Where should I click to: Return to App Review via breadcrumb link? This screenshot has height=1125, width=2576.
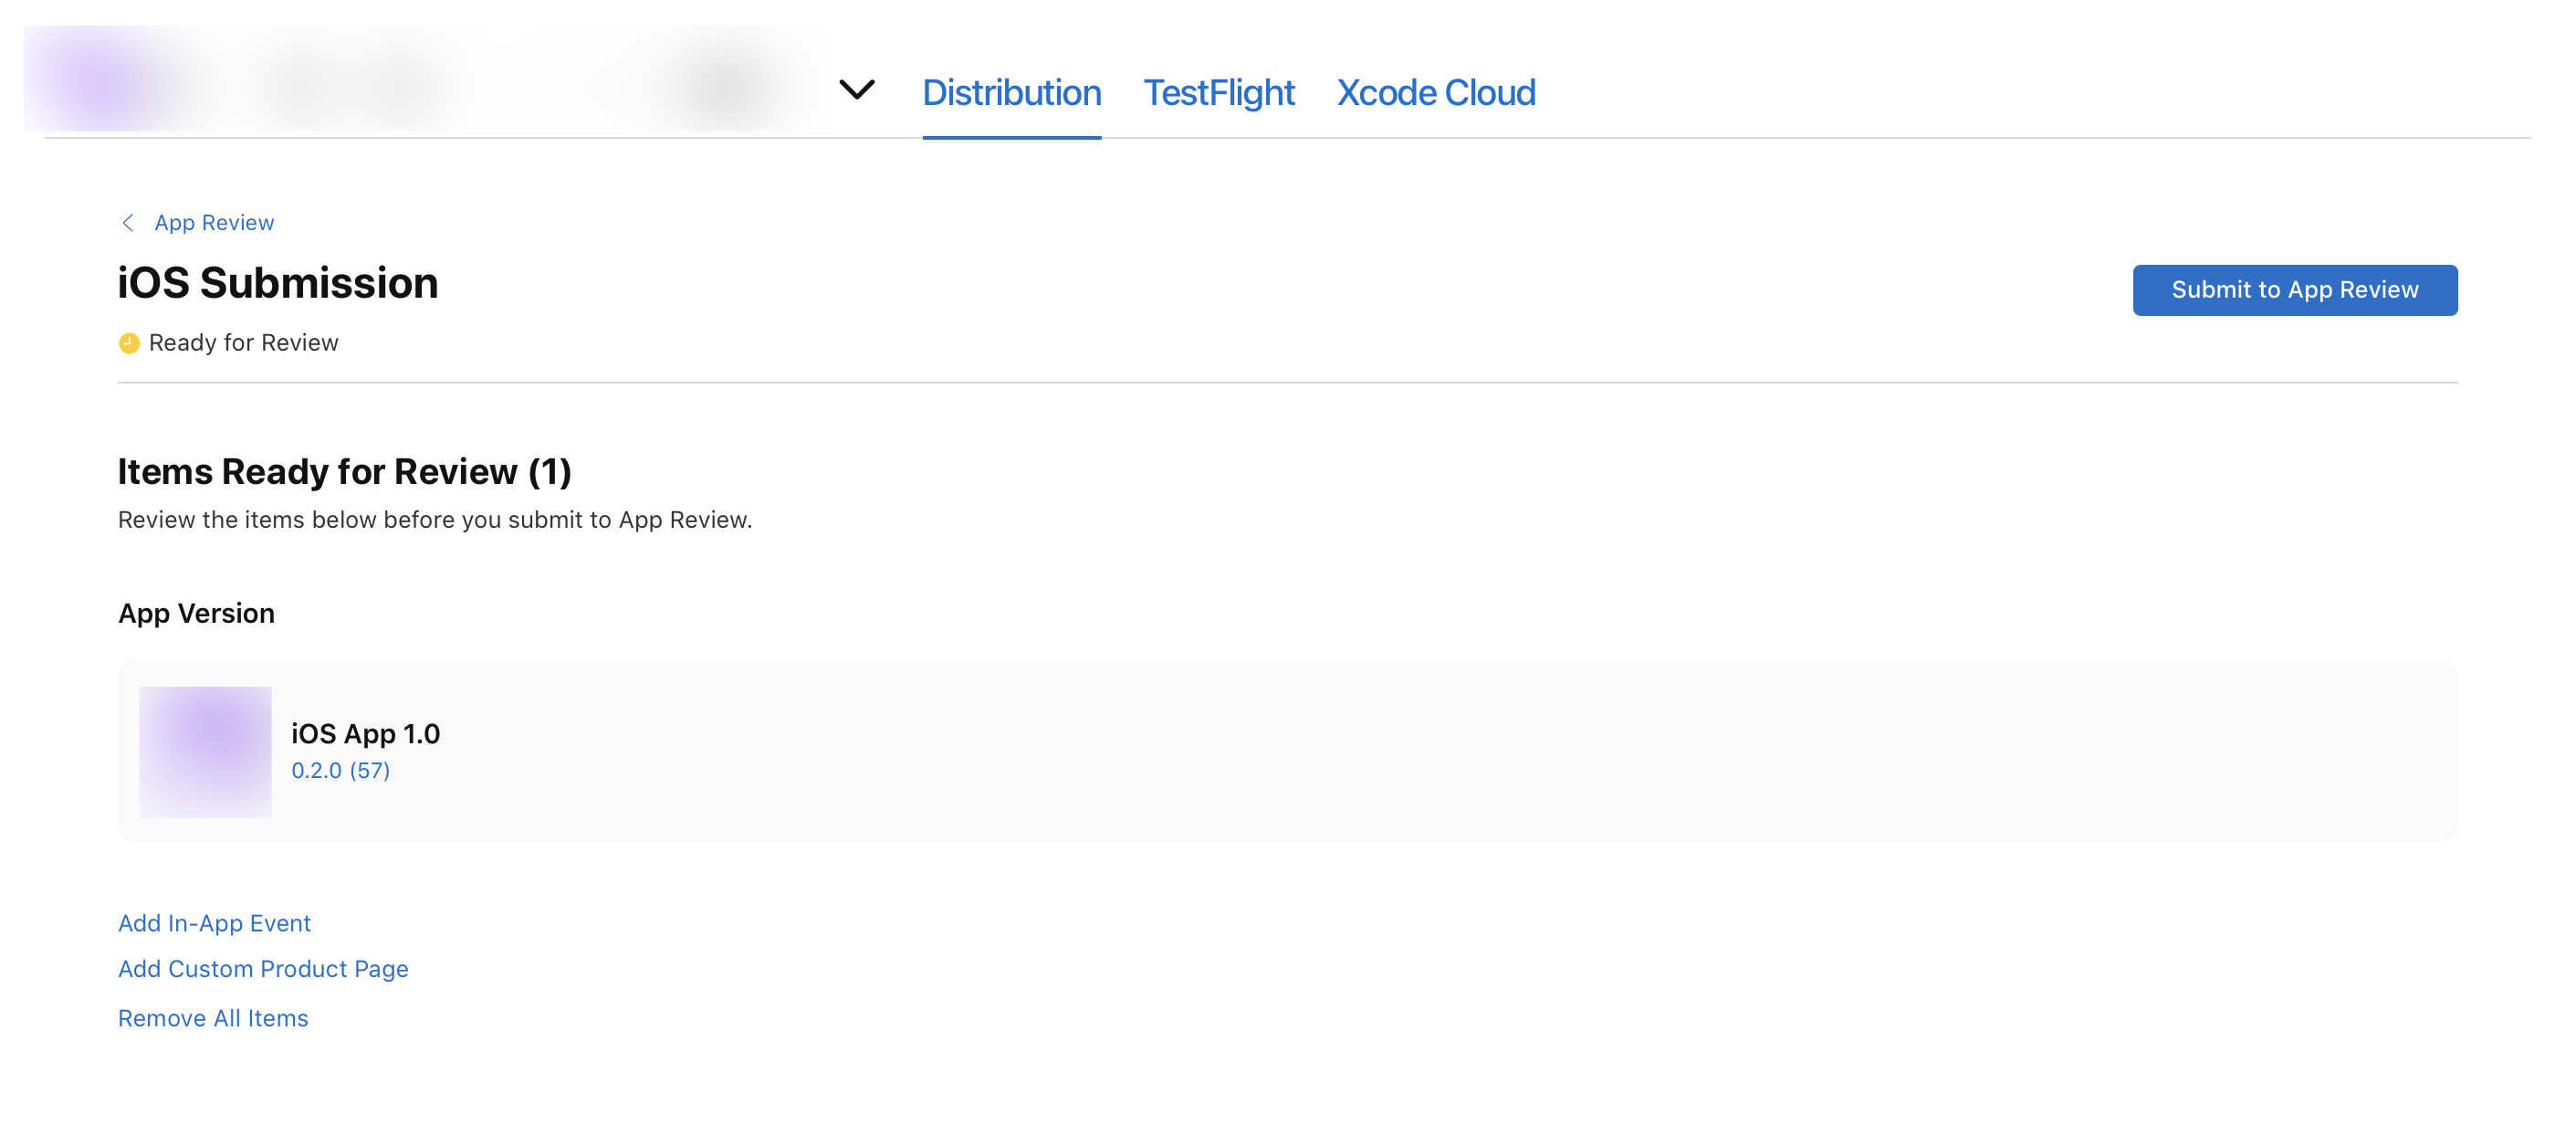coord(213,223)
